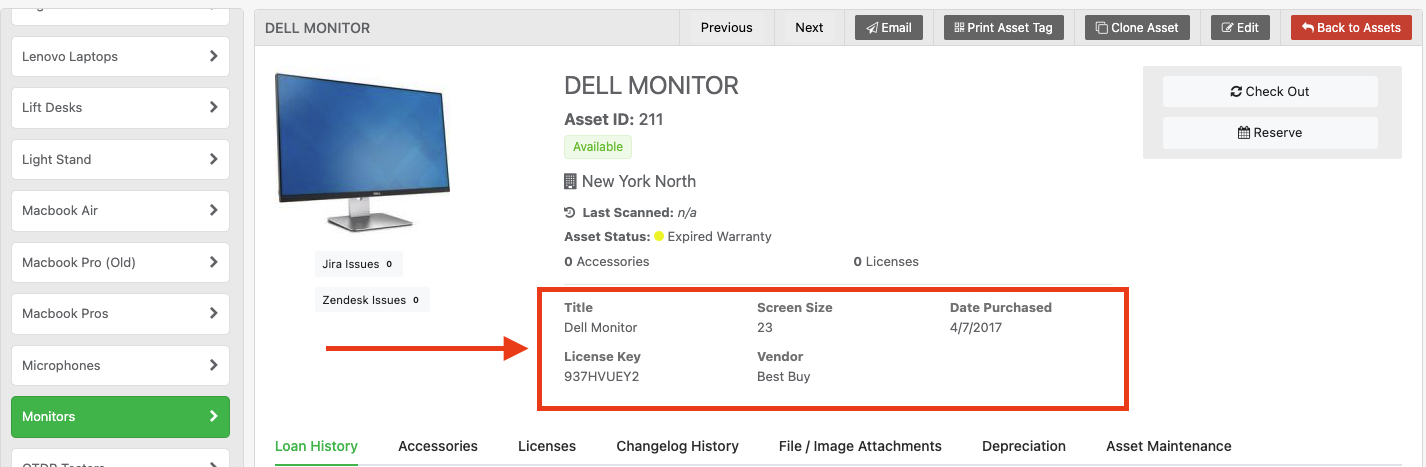Return via Back to Assets
Screen dimensions: 1426x467
coord(1351,28)
